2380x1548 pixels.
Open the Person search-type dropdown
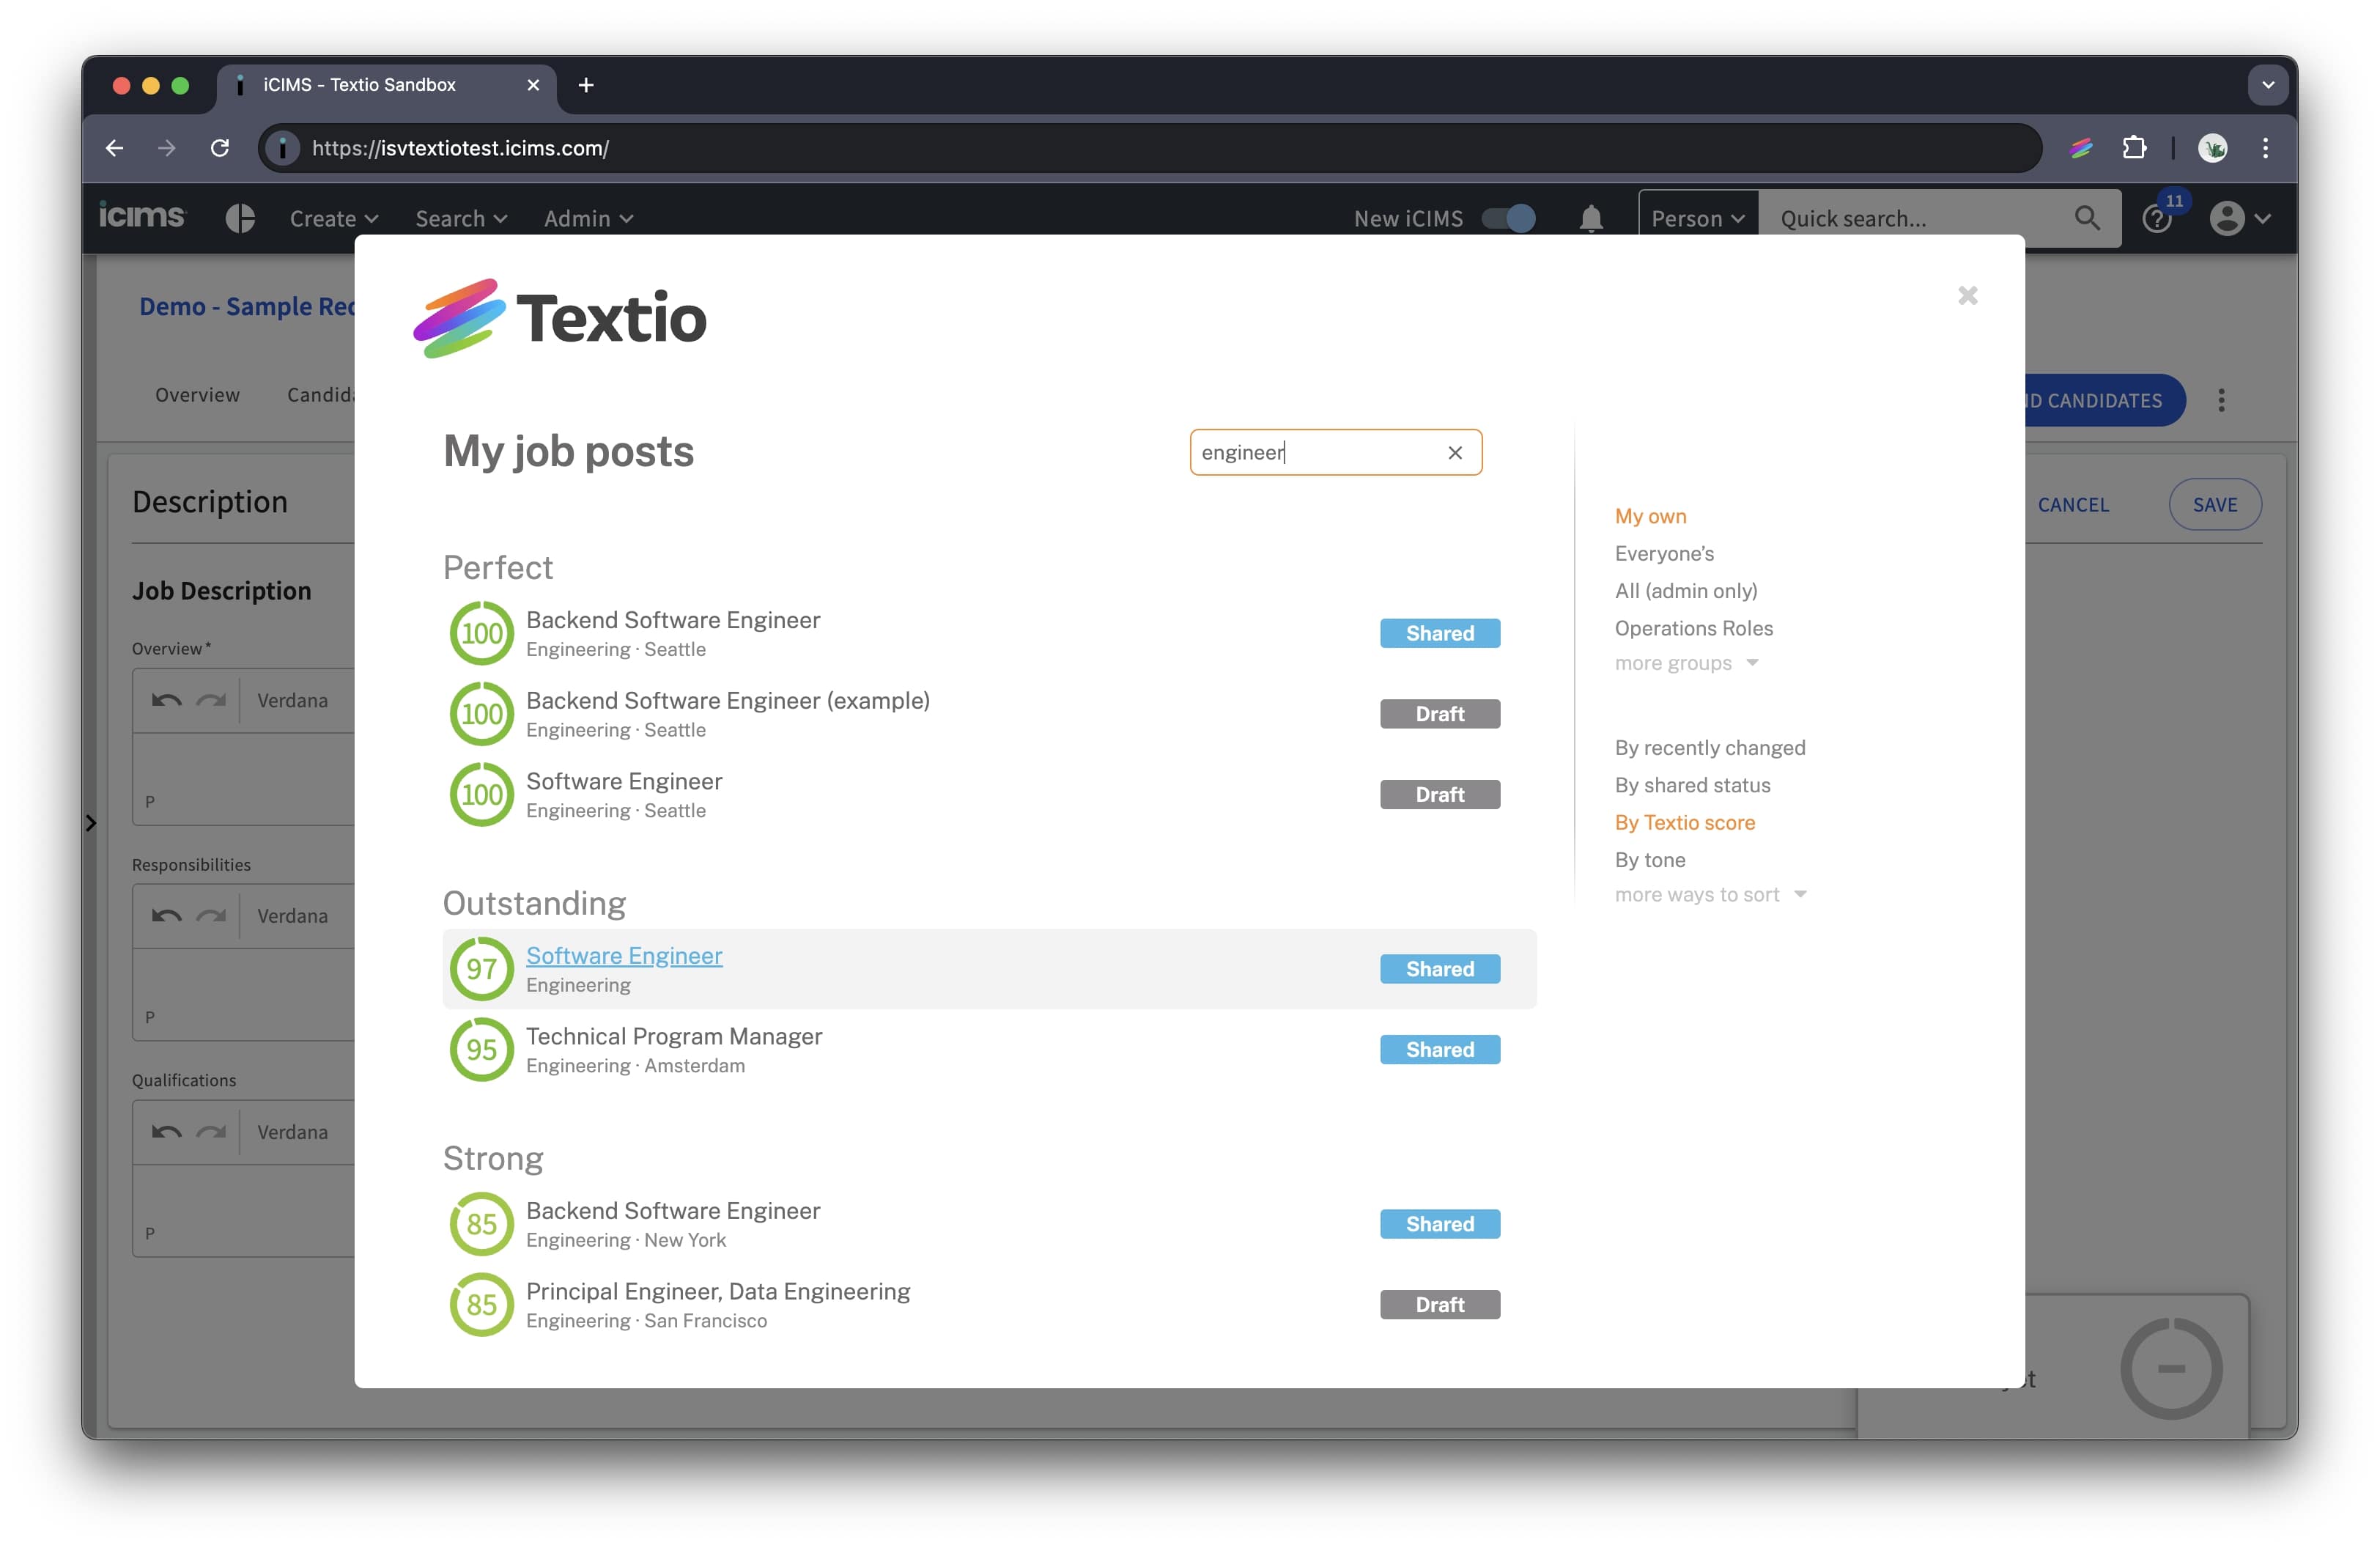click(1697, 218)
